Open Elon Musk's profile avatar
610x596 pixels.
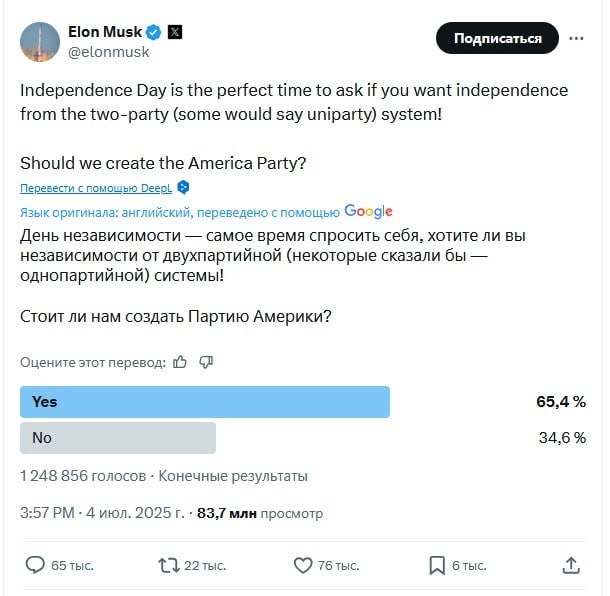pos(38,40)
